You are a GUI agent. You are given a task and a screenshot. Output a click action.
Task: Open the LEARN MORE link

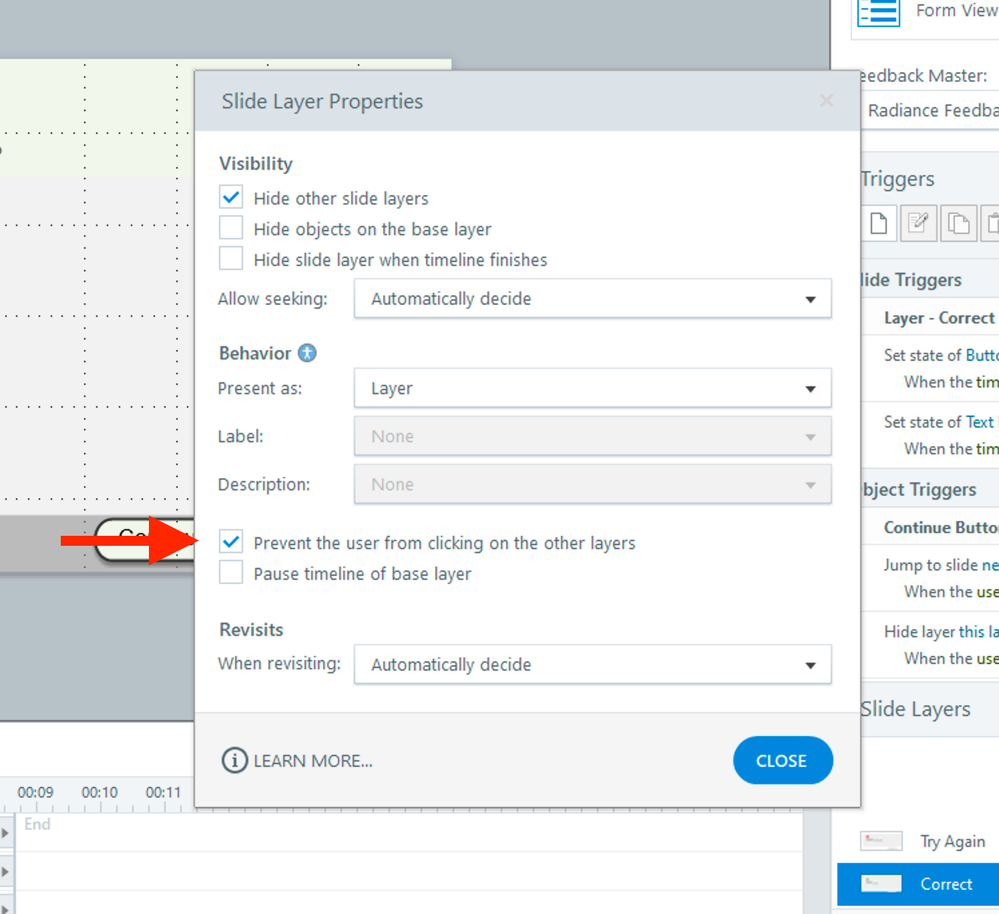tap(313, 760)
